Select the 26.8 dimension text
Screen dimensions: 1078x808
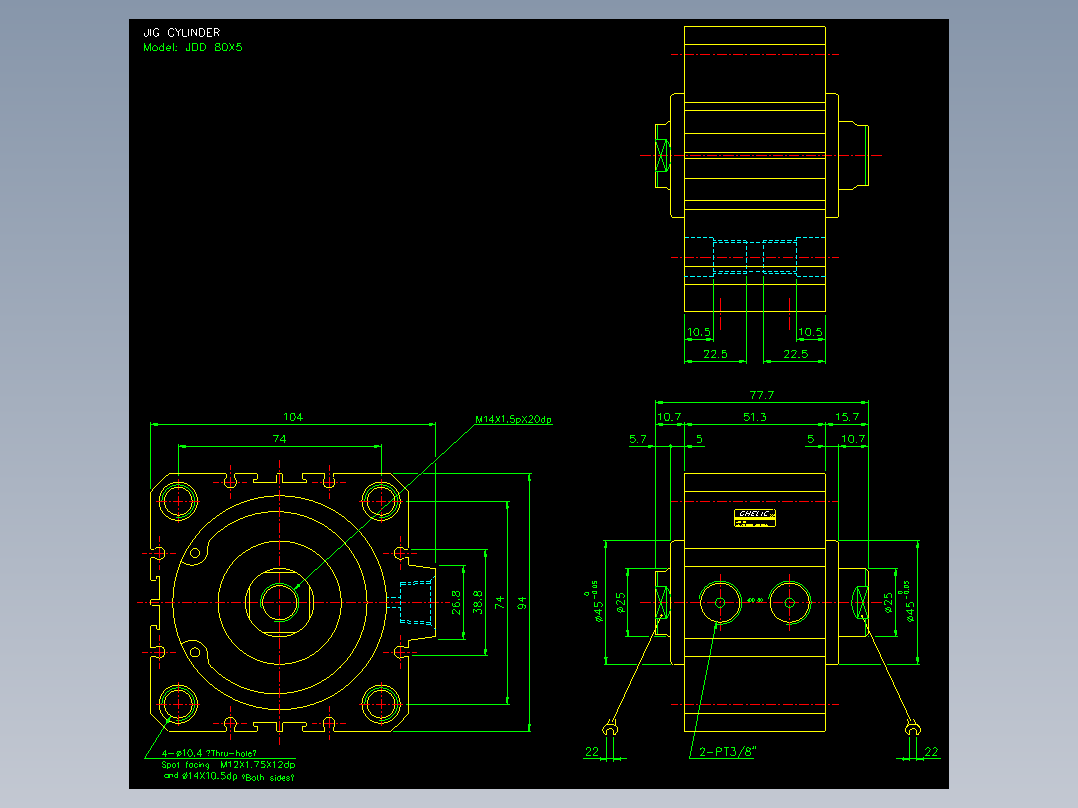pyautogui.click(x=456, y=602)
